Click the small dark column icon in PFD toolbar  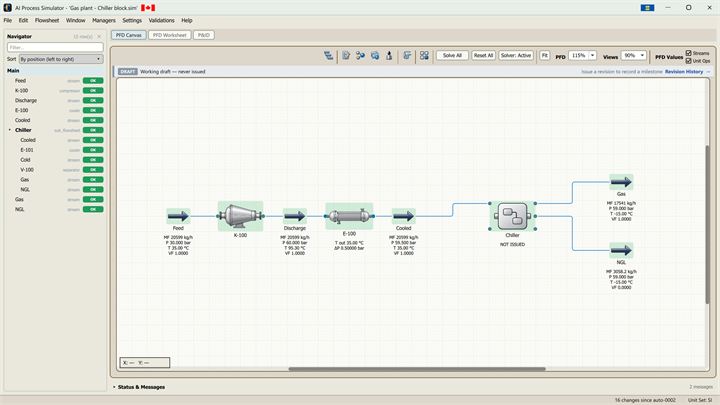[x=389, y=56]
